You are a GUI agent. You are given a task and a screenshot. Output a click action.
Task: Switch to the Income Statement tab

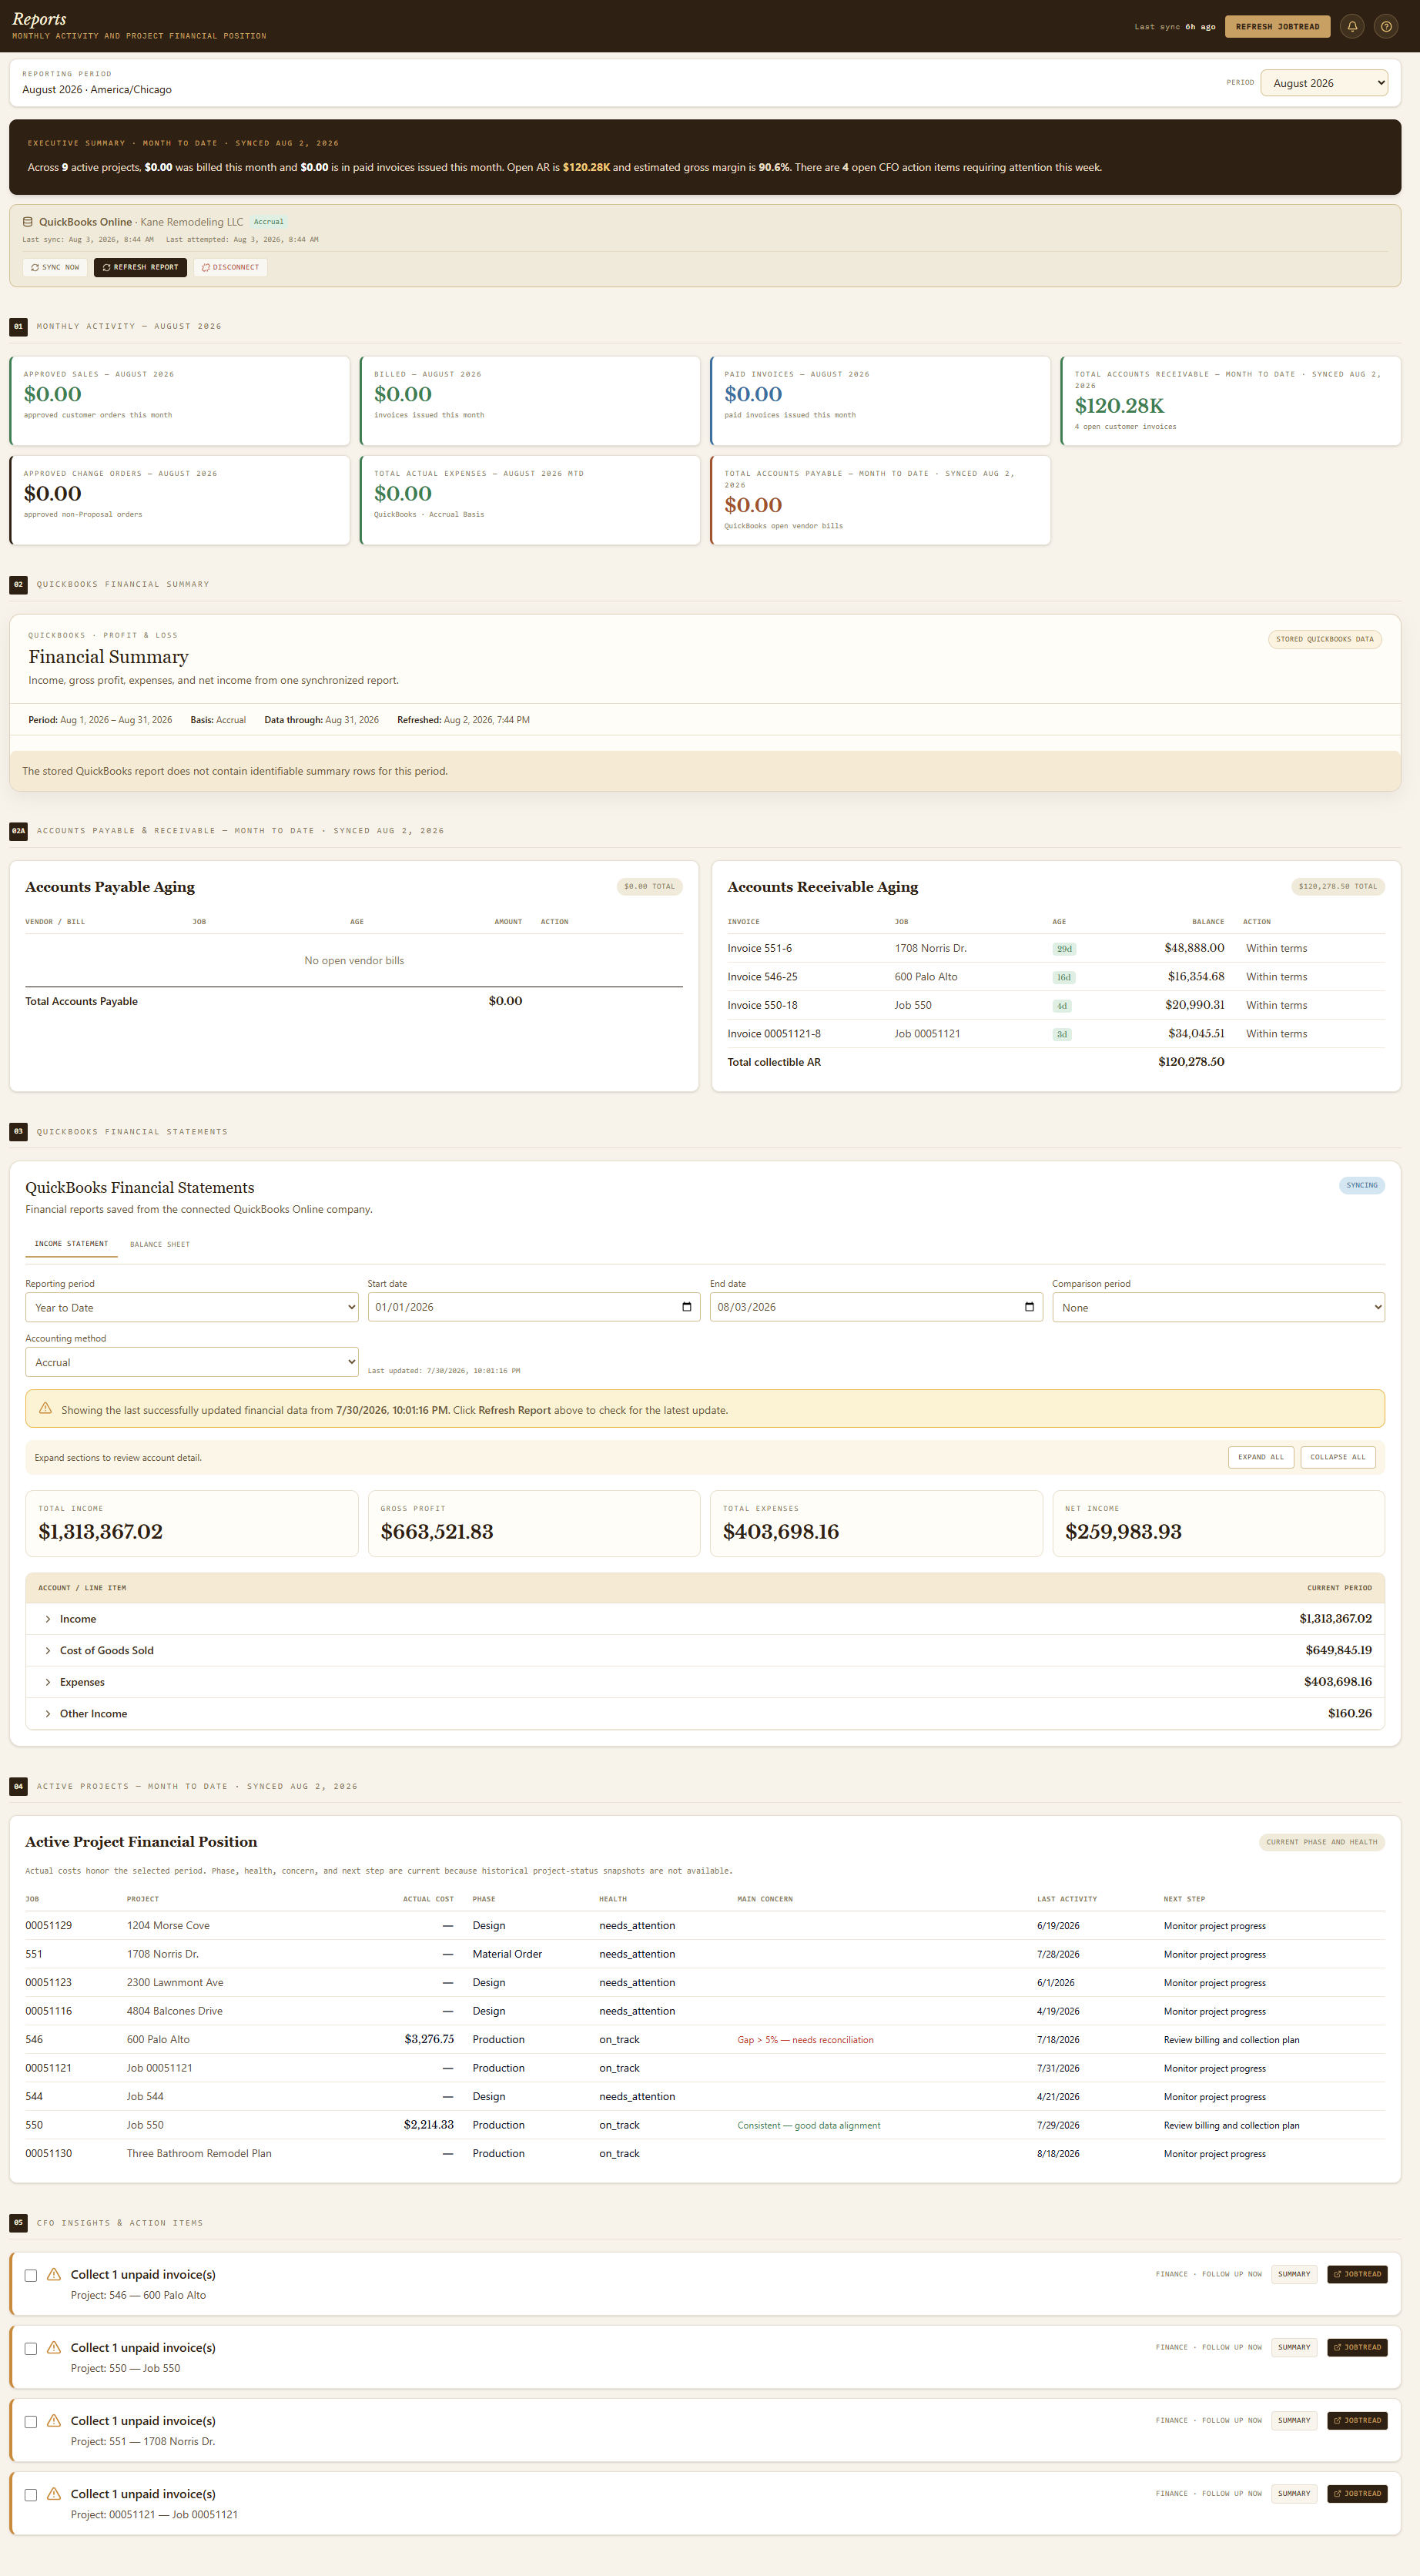tap(71, 1244)
